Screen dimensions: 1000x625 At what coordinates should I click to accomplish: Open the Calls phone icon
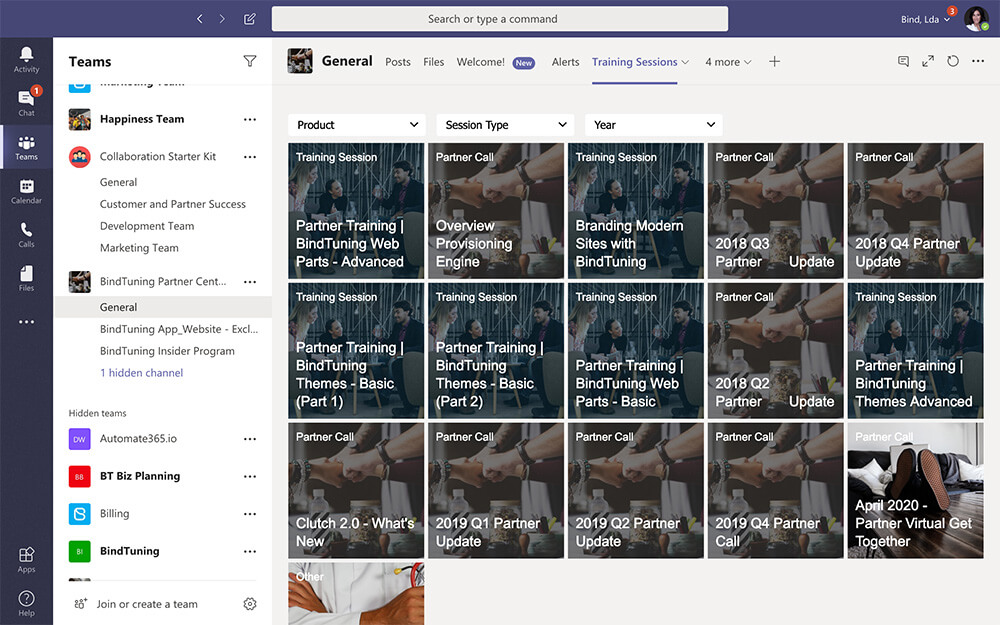26,234
